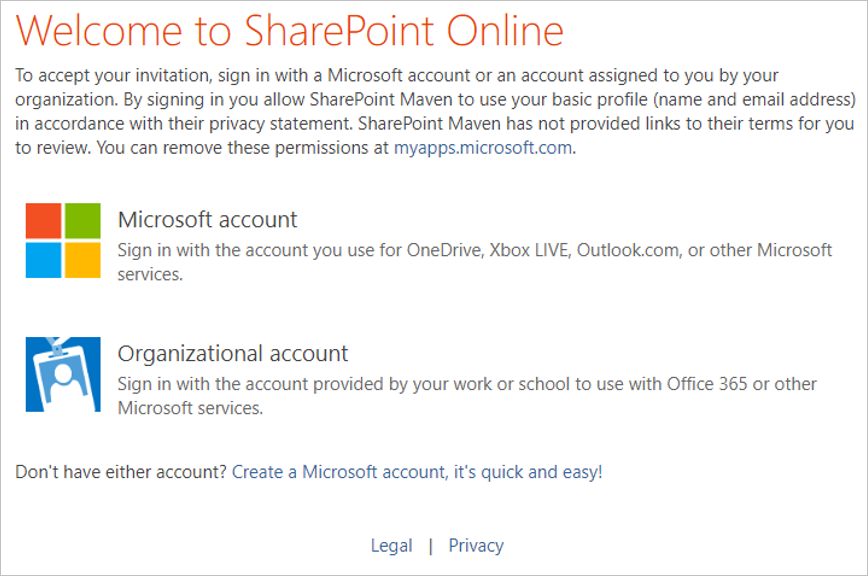Select the Organizational account ID badge icon
868x576 pixels.
point(63,374)
